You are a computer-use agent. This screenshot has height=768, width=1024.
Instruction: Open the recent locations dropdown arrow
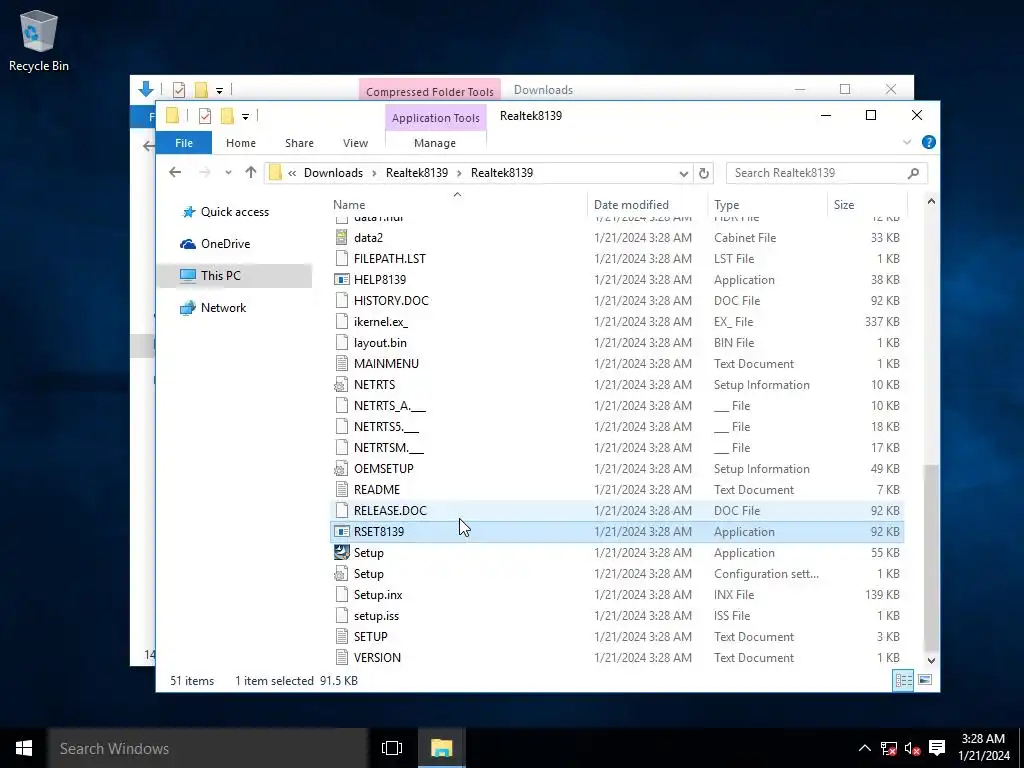click(228, 173)
